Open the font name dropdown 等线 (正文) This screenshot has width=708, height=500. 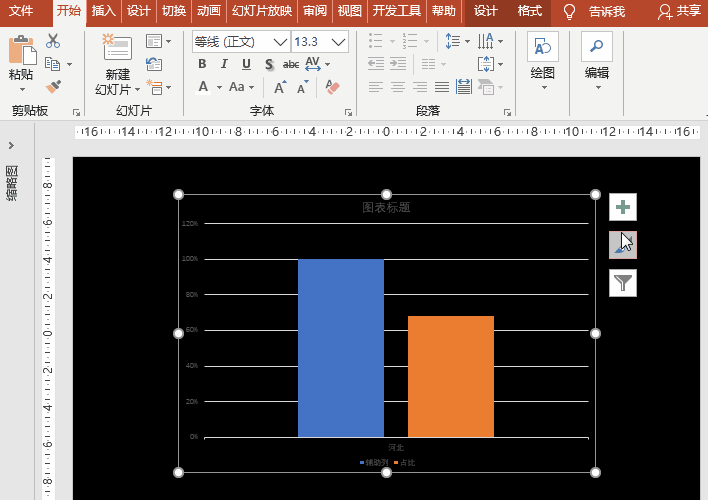coord(280,42)
